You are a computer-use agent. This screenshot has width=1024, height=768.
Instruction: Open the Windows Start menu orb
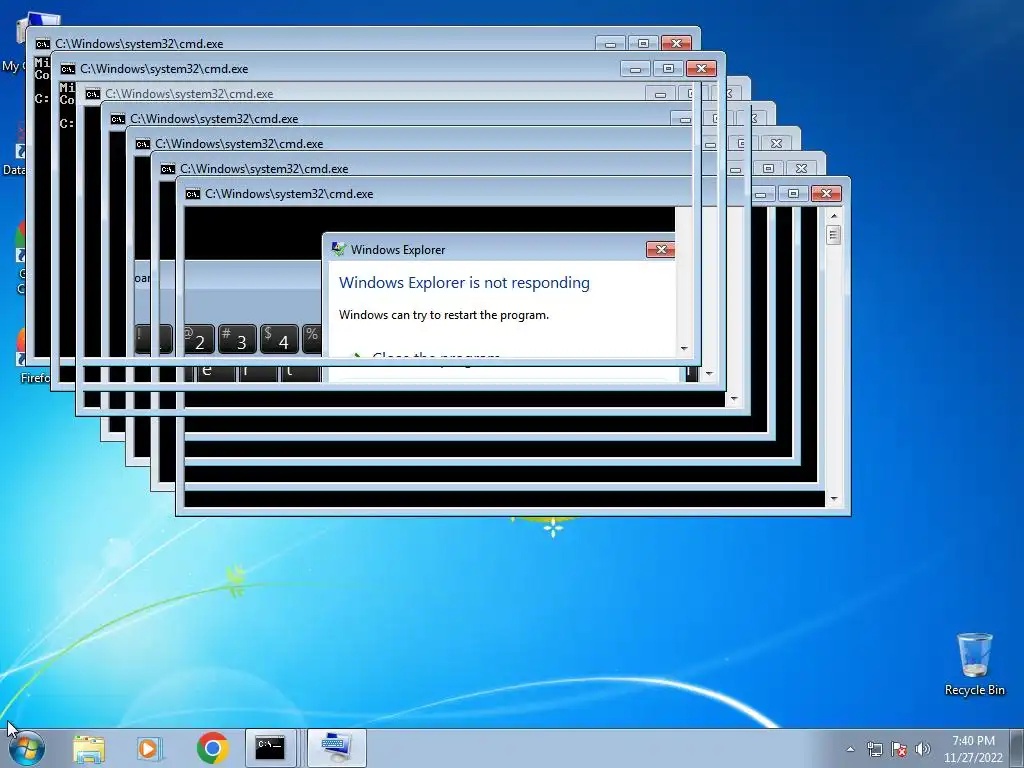[27, 748]
